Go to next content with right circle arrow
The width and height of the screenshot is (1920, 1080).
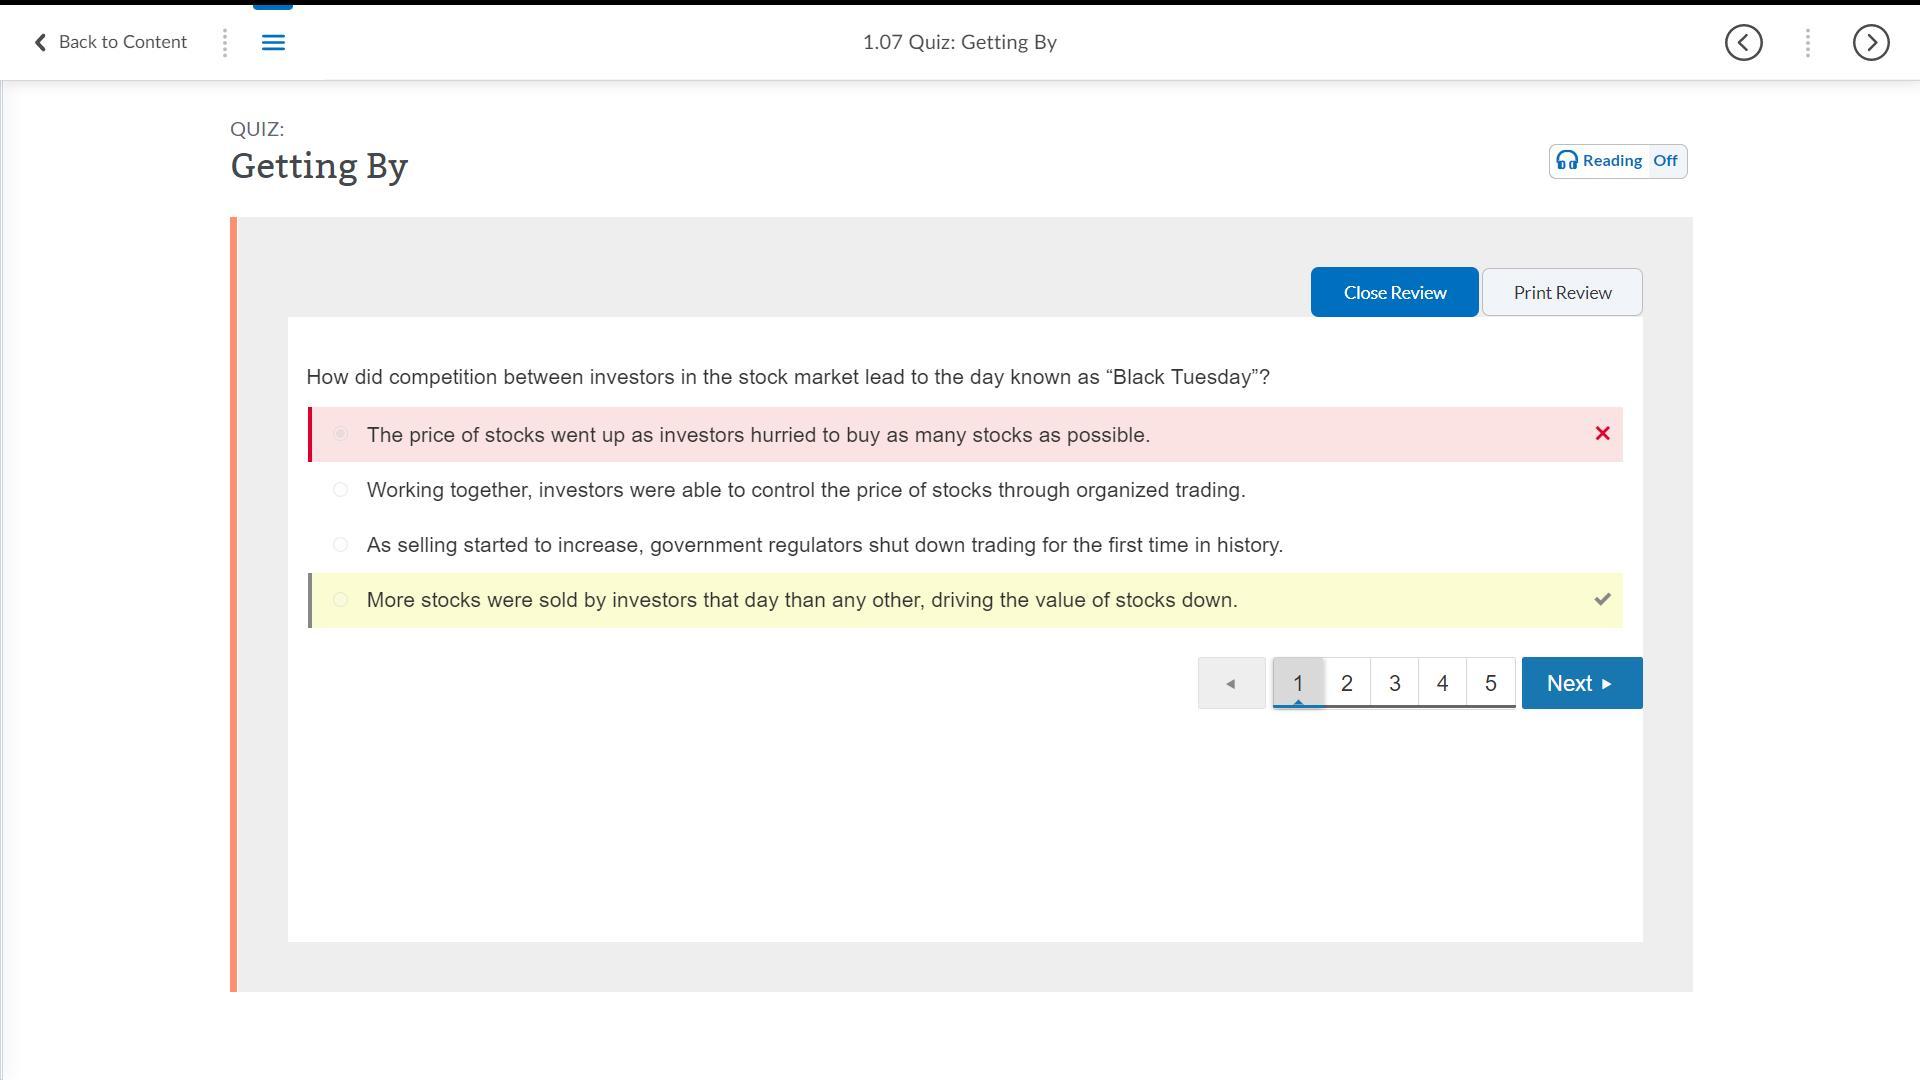tap(1870, 42)
